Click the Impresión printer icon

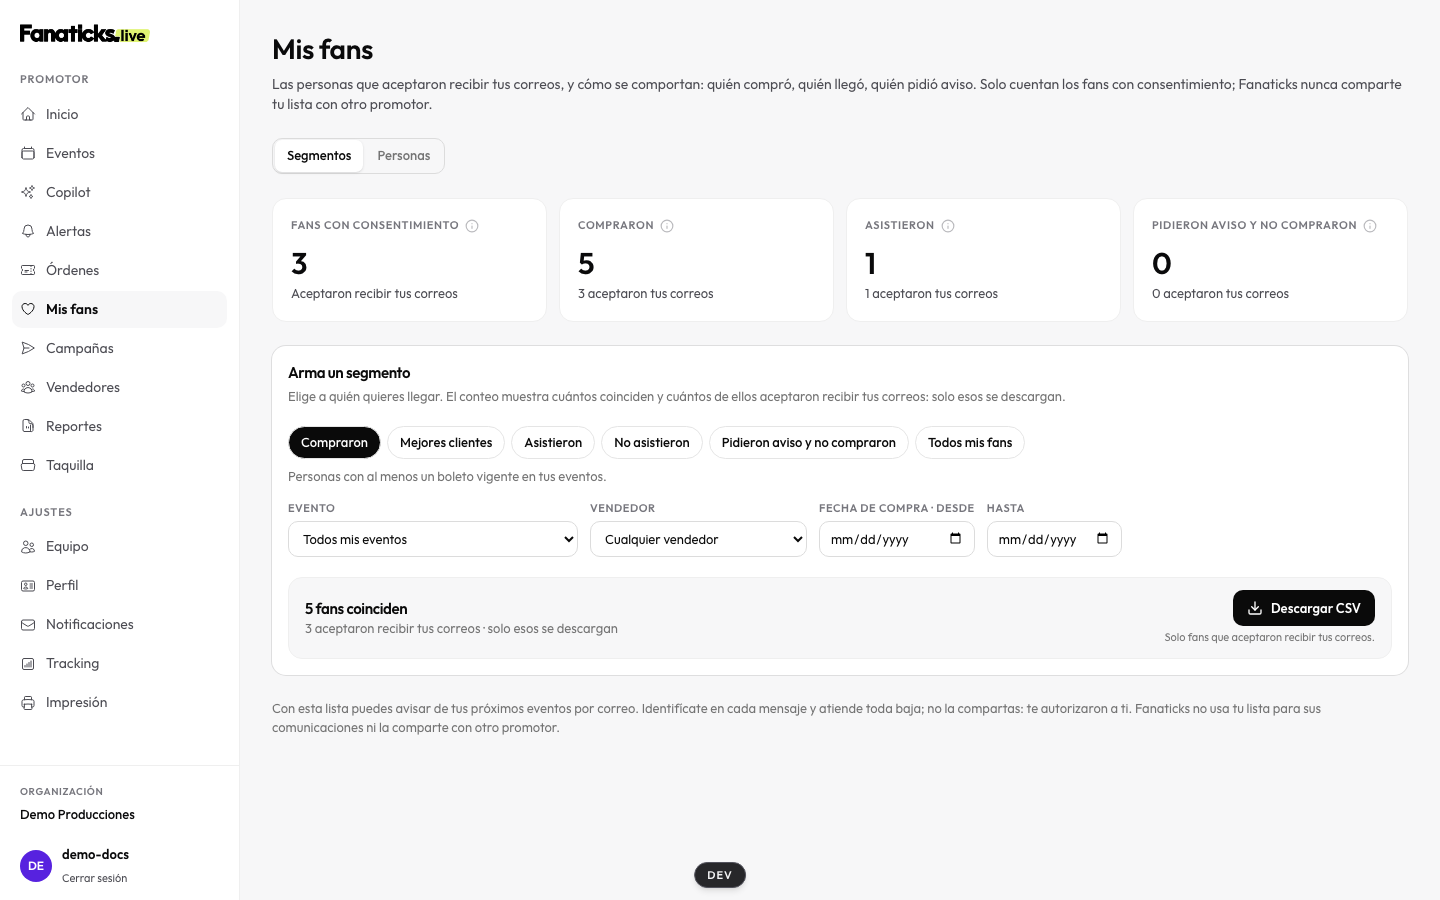(x=28, y=702)
